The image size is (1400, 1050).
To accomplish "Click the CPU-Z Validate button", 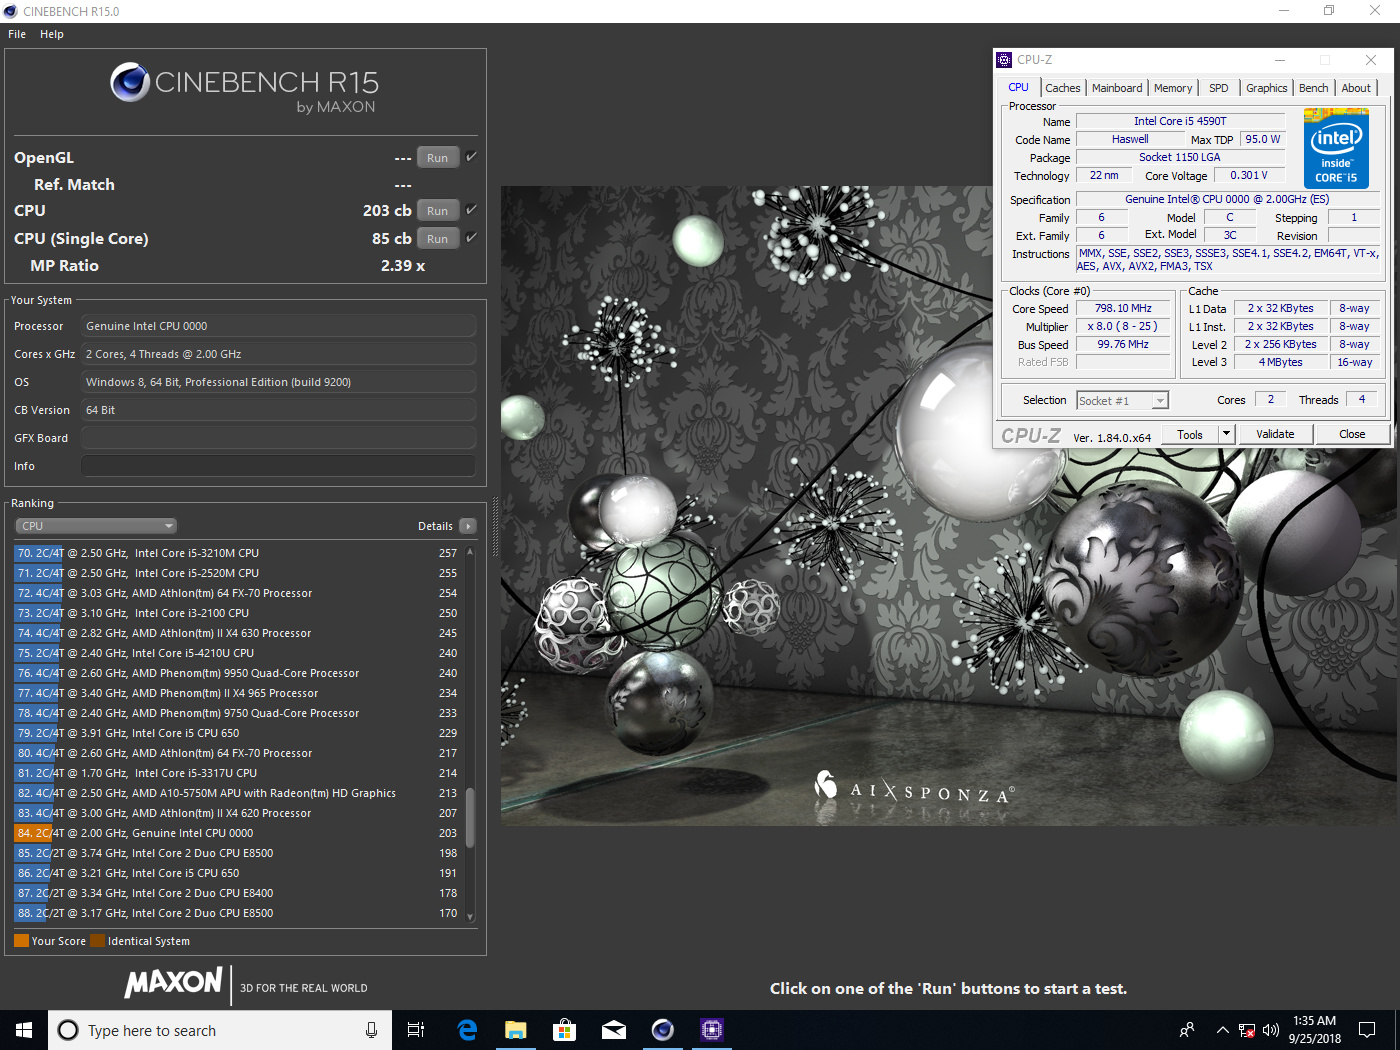I will [x=1275, y=434].
